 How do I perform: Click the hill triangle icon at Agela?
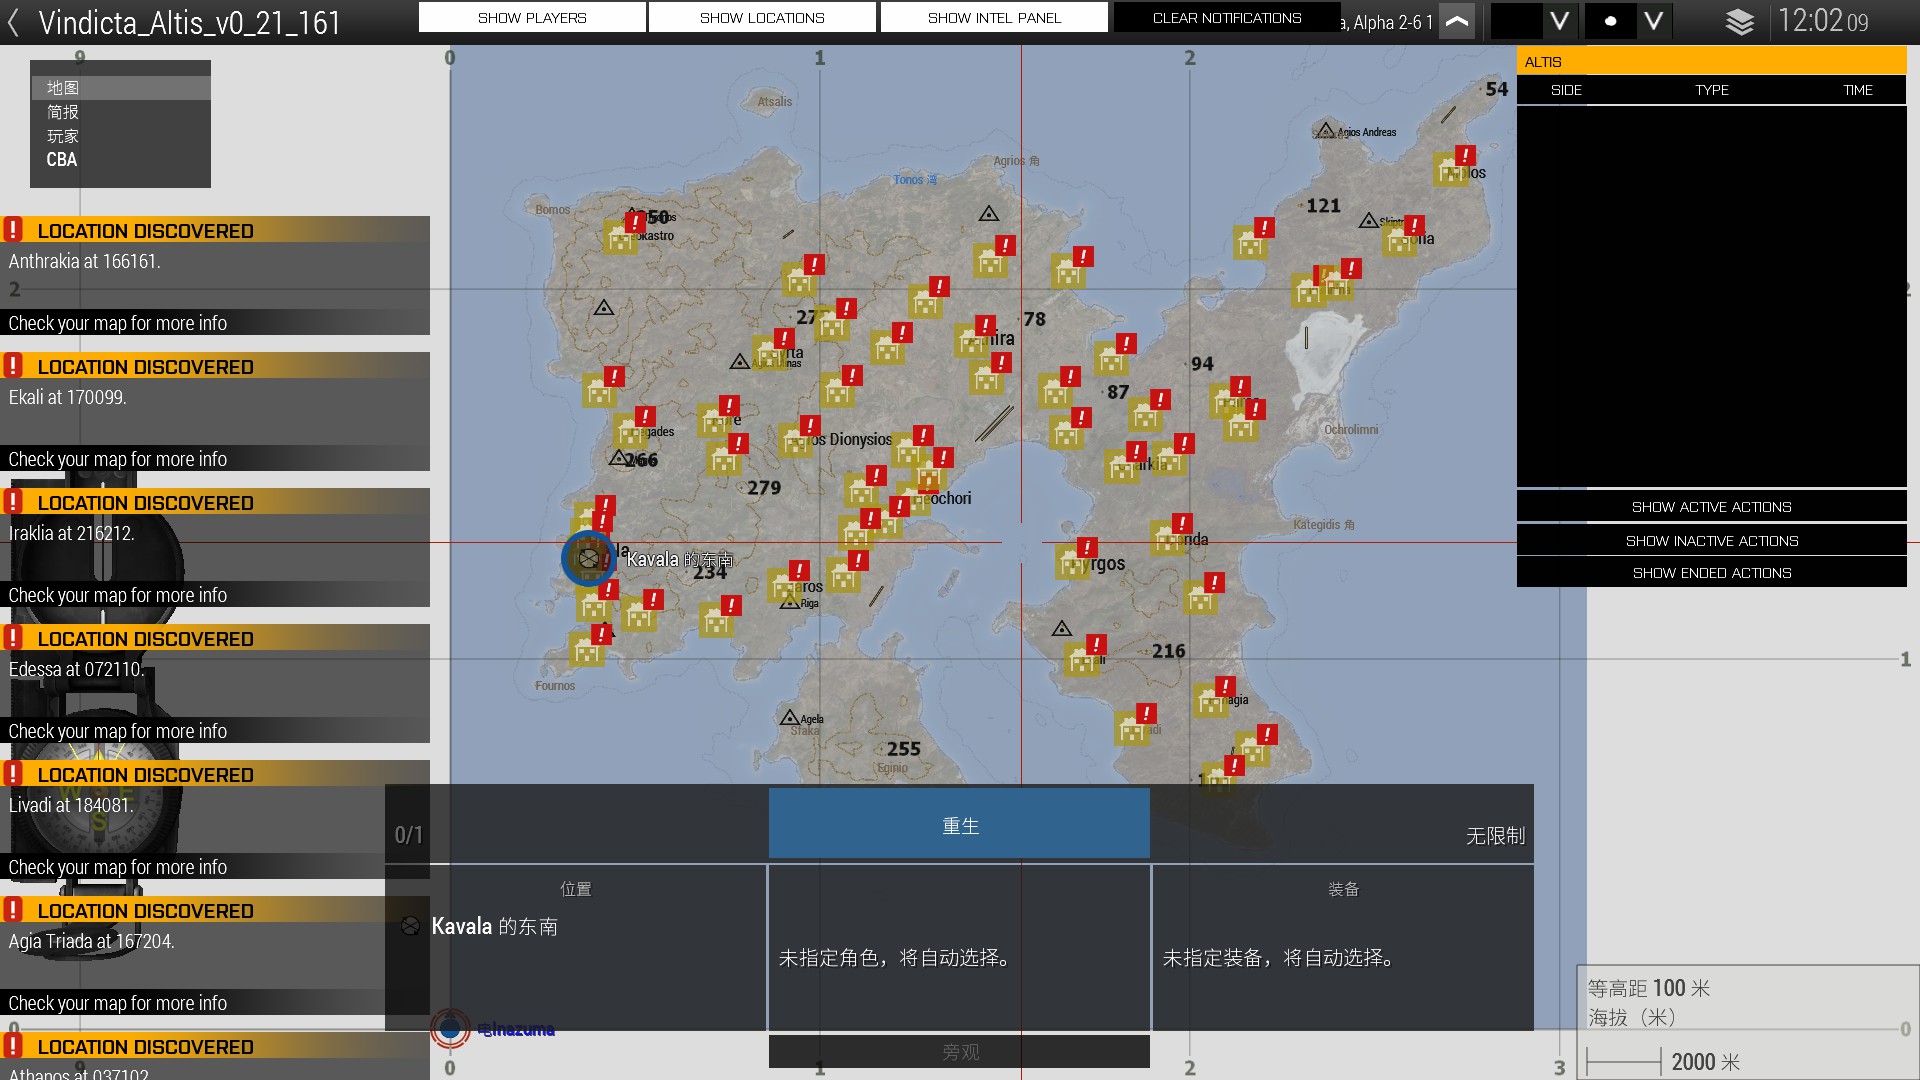coord(789,718)
